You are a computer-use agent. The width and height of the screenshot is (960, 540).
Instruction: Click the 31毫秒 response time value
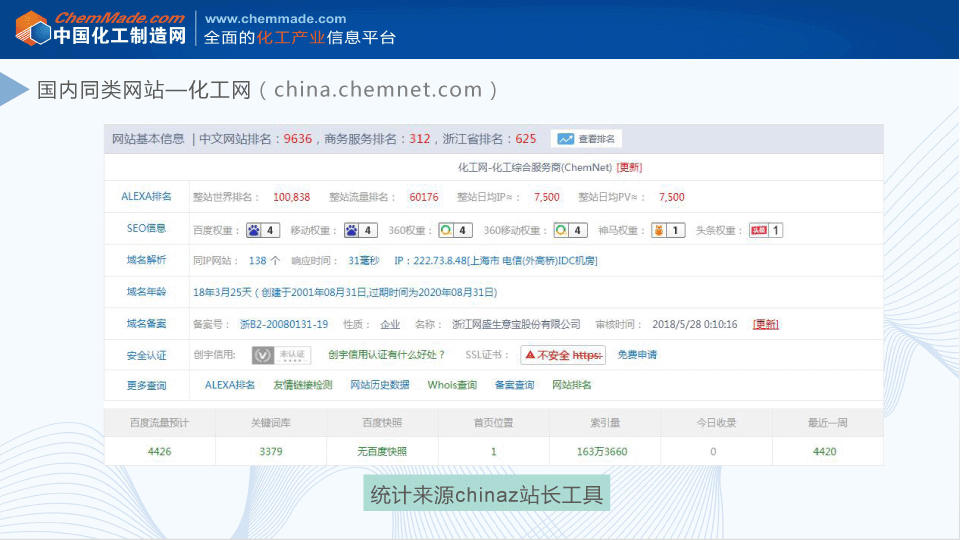pos(364,260)
